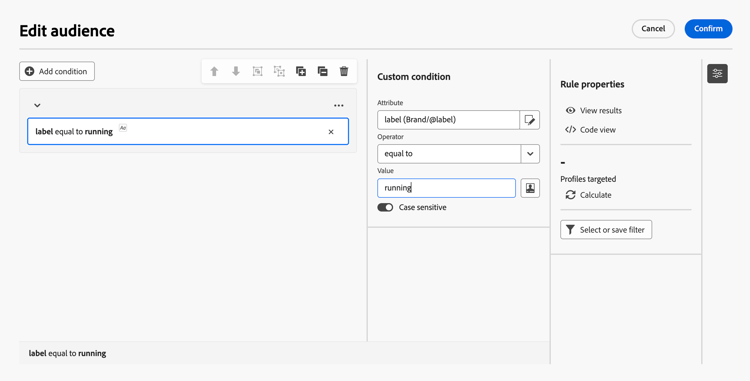Open the attribute edit expression icon
The height and width of the screenshot is (381, 750).
529,120
